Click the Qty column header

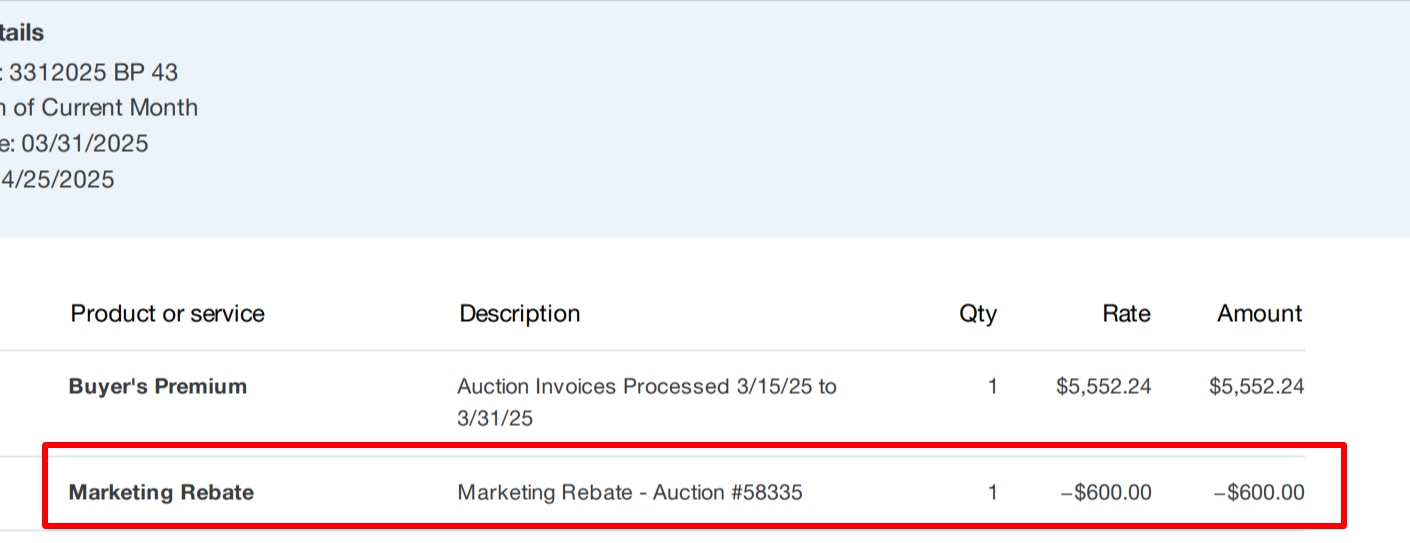(x=977, y=314)
